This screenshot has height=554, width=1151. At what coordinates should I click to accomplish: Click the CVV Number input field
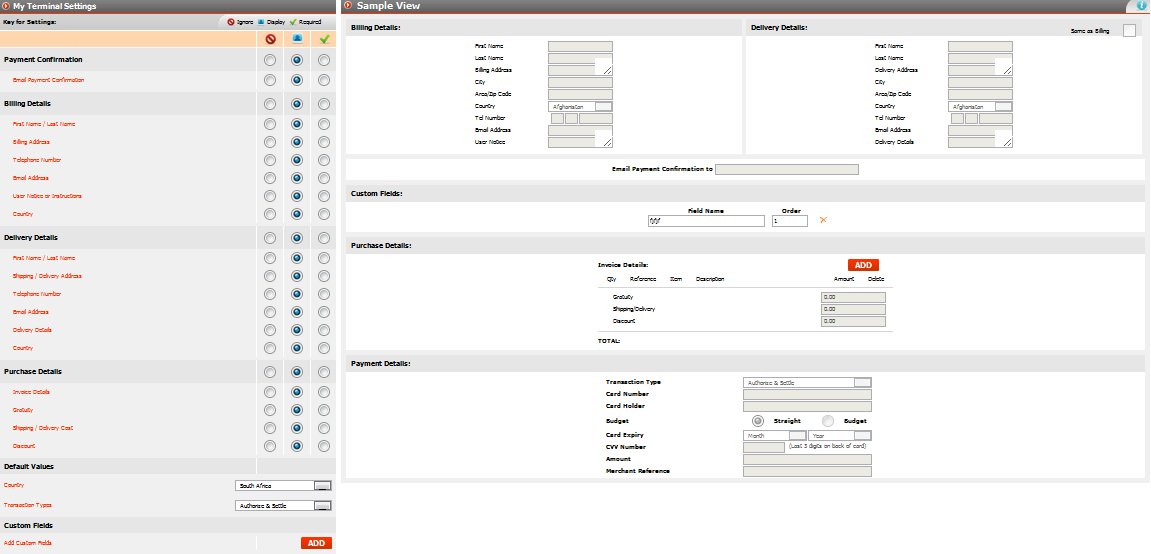click(x=764, y=447)
